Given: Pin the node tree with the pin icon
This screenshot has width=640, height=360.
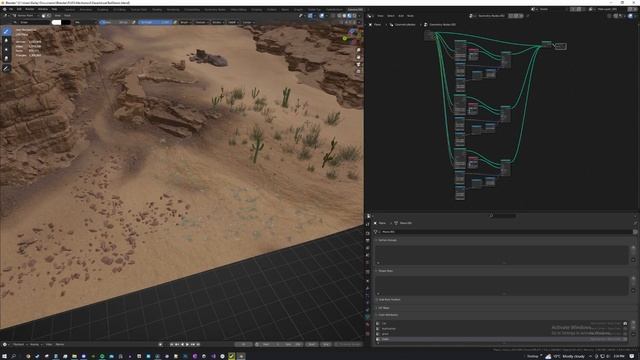Looking at the screenshot, I should coord(528,16).
